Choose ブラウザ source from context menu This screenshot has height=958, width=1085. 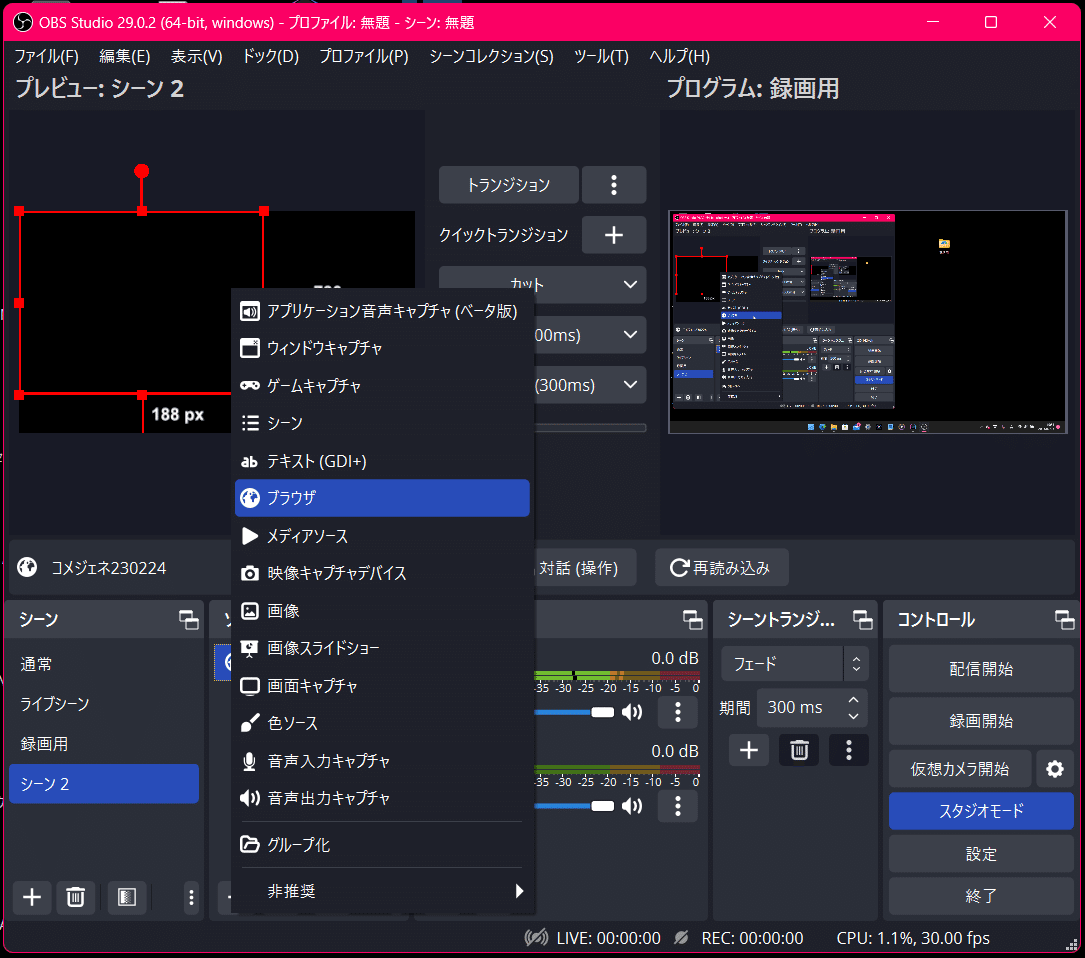pyautogui.click(x=382, y=498)
